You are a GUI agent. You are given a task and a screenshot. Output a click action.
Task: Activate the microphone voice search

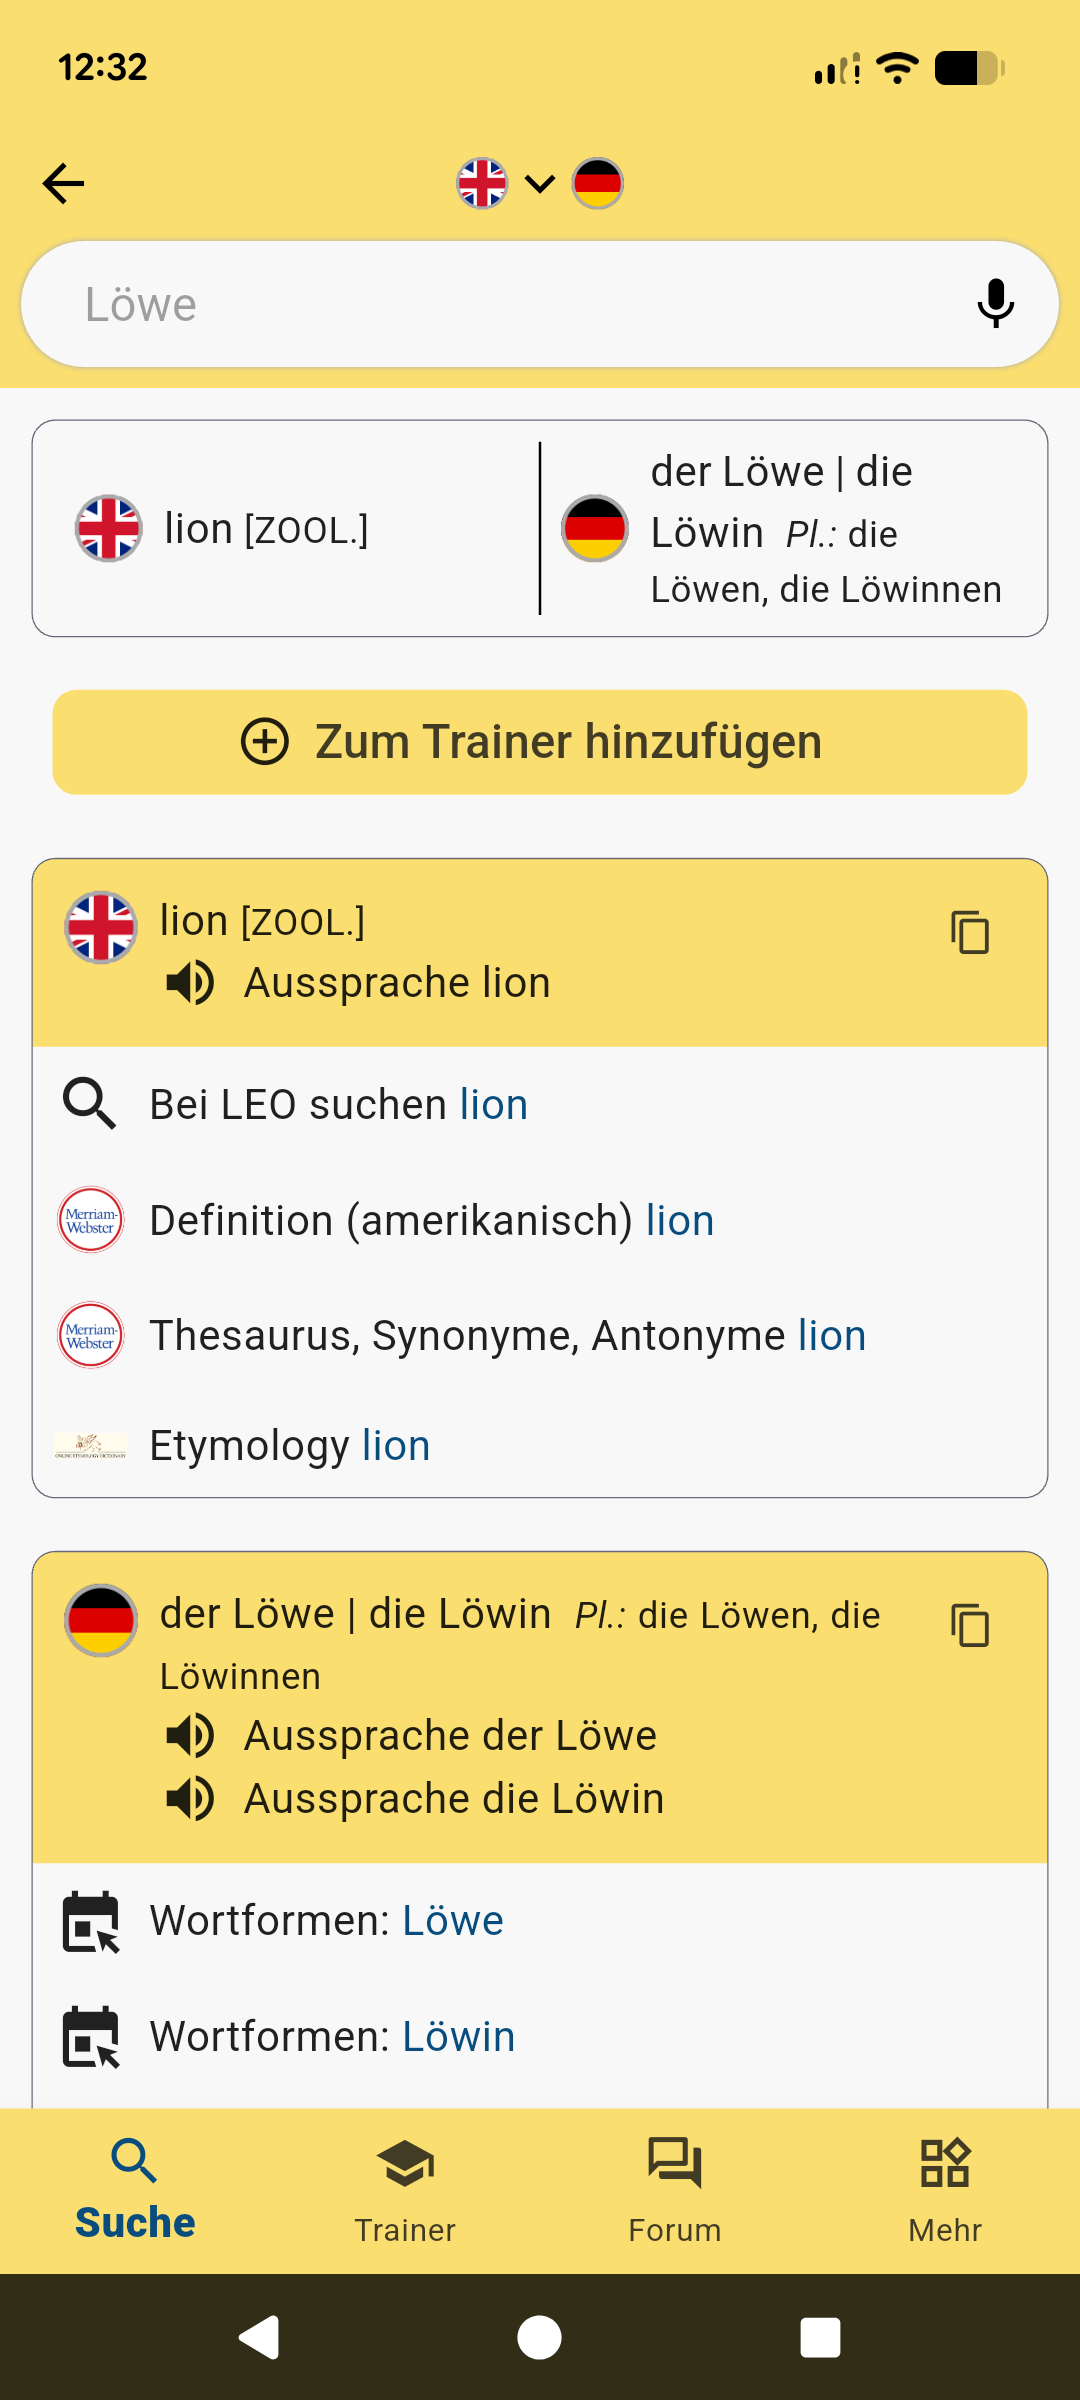coord(995,304)
